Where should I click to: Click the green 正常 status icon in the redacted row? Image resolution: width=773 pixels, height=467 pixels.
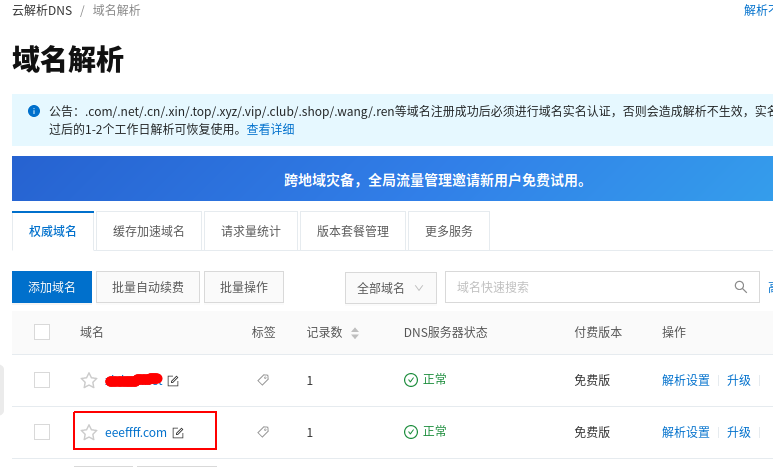pos(411,380)
